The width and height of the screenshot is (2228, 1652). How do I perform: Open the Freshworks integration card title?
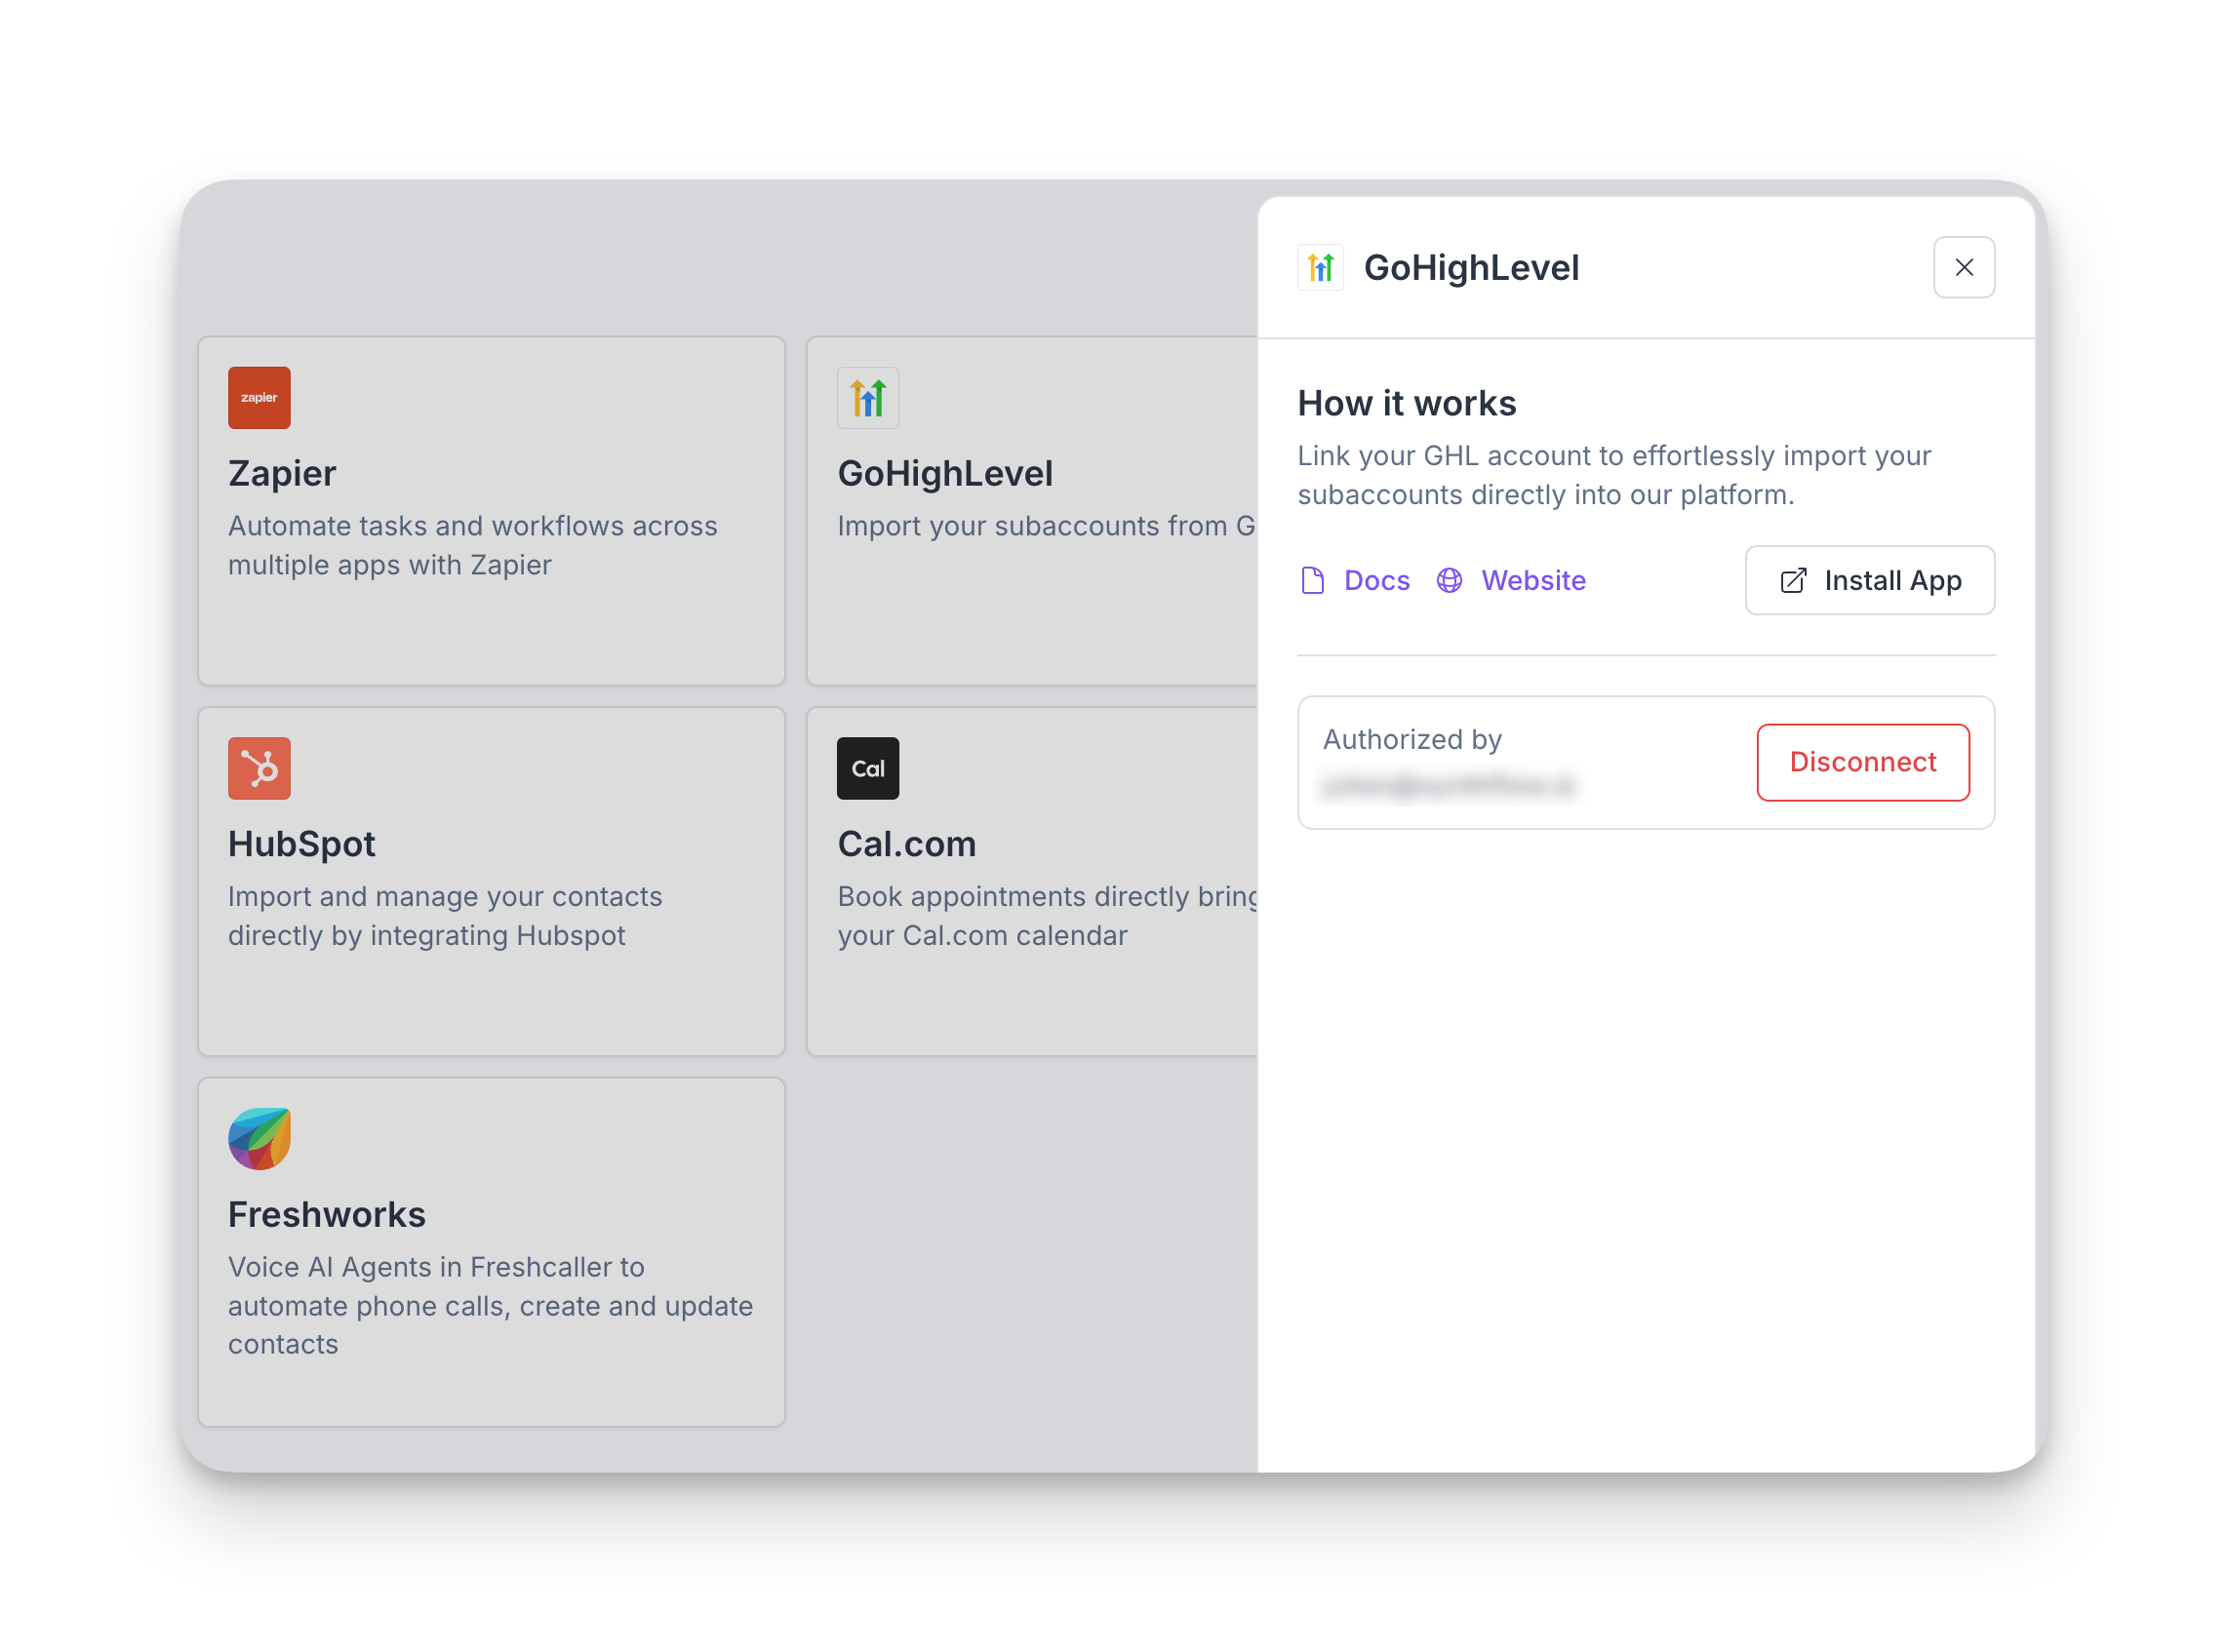tap(326, 1214)
